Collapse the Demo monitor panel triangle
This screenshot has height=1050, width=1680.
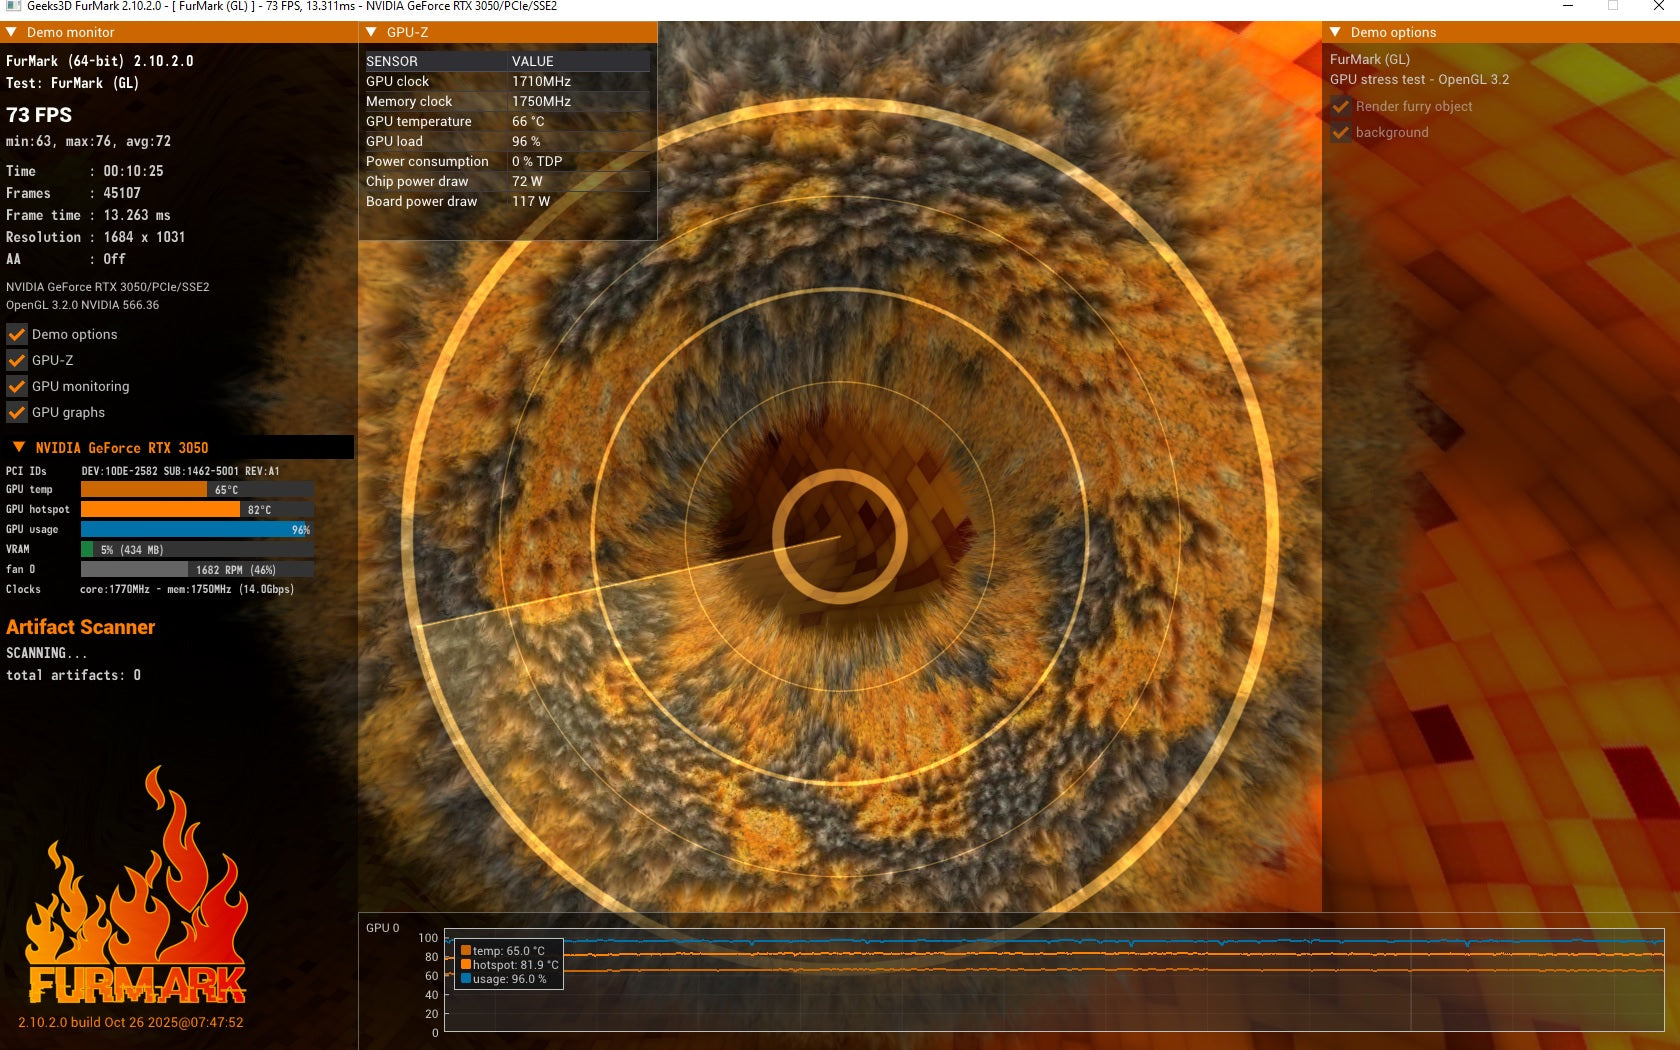pyautogui.click(x=12, y=32)
